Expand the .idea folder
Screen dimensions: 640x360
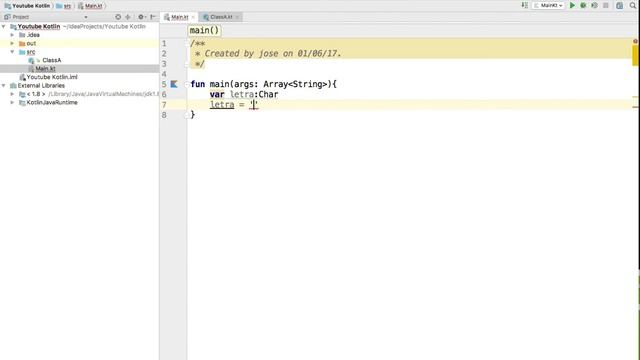(x=12, y=35)
